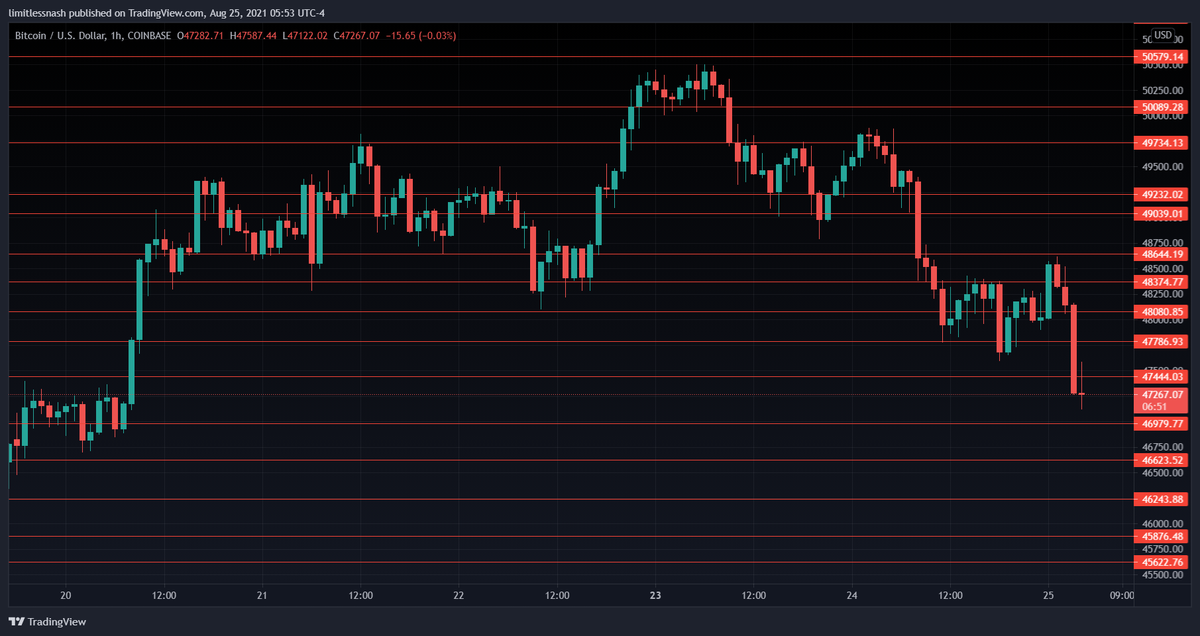Click date label 20 on time axis
Screen dimensions: 1200x636
click(x=66, y=596)
